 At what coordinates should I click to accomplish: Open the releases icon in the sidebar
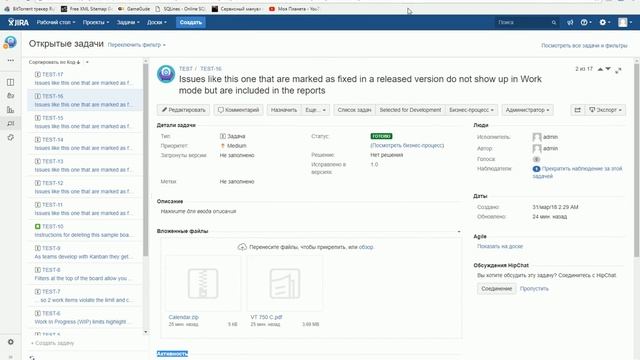click(11, 96)
